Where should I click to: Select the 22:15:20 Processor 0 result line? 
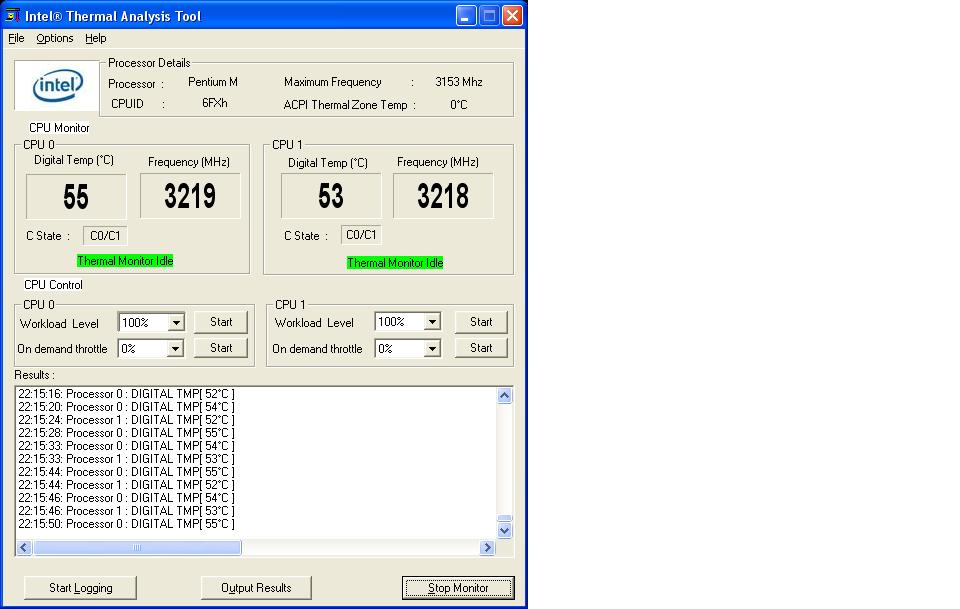[x=126, y=407]
